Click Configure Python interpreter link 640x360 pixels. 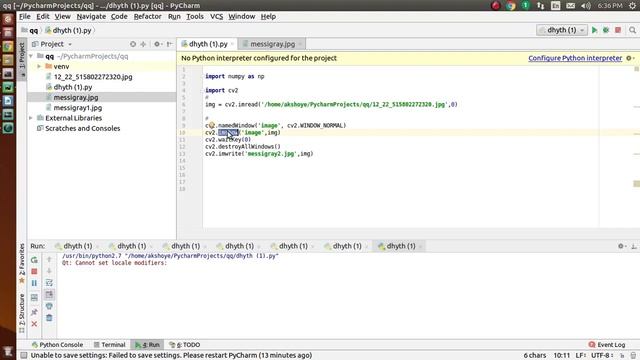575,58
